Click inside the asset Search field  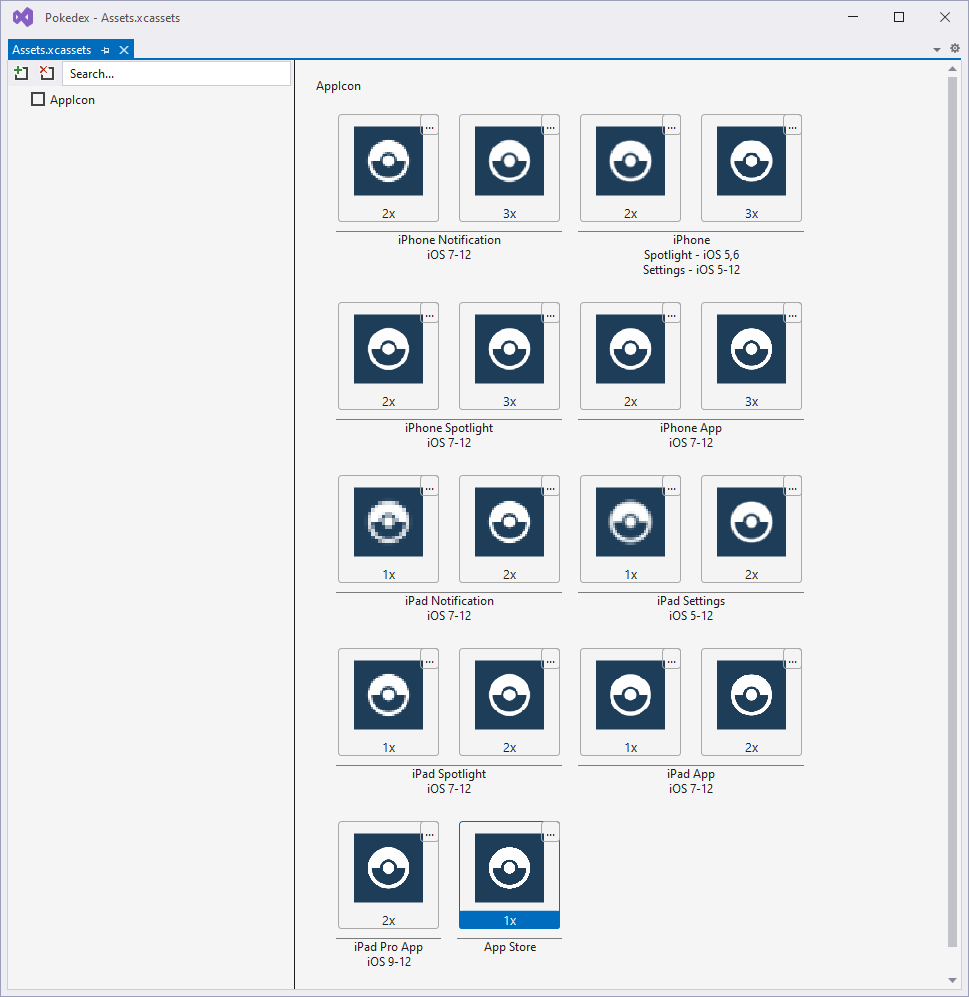click(176, 74)
